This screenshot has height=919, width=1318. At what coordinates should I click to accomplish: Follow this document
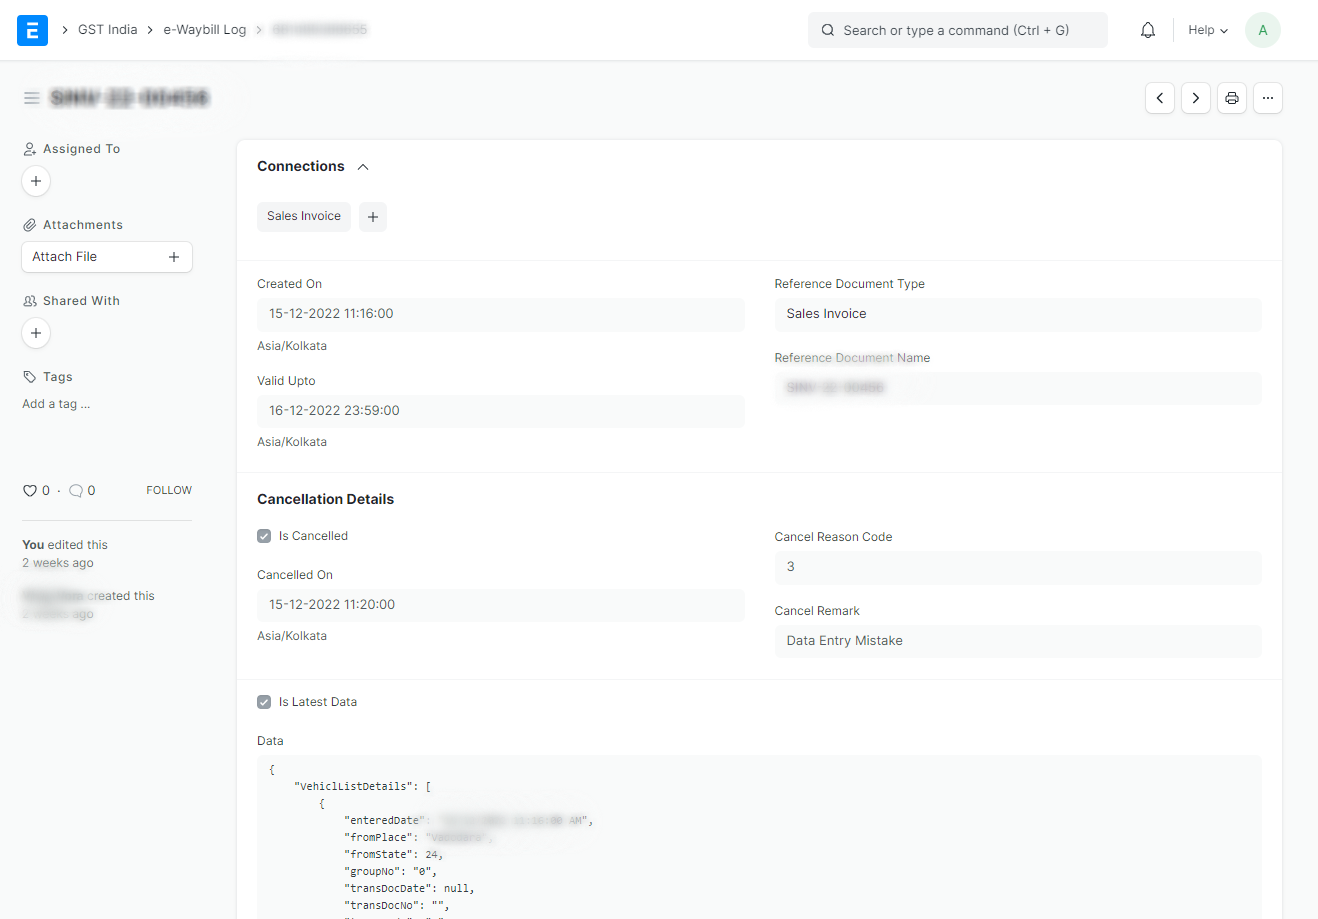[x=169, y=491]
